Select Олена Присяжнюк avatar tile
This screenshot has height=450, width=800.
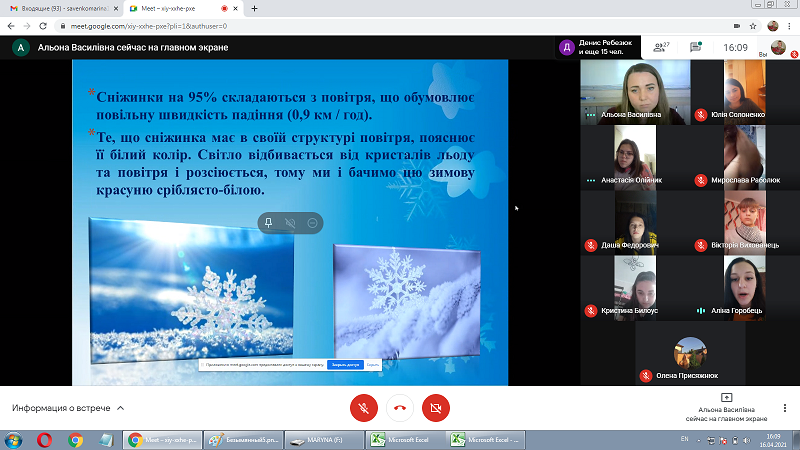pos(690,353)
